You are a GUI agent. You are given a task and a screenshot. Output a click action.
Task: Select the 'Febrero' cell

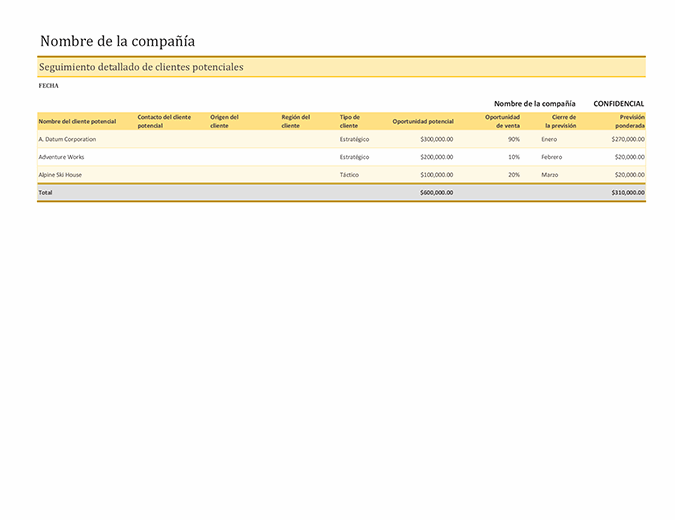[551, 157]
